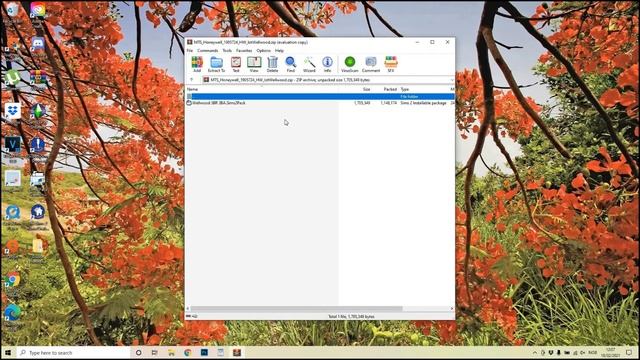Image resolution: width=640 pixels, height=360 pixels.
Task: Open File Explorer from taskbar
Action: [x=171, y=353]
